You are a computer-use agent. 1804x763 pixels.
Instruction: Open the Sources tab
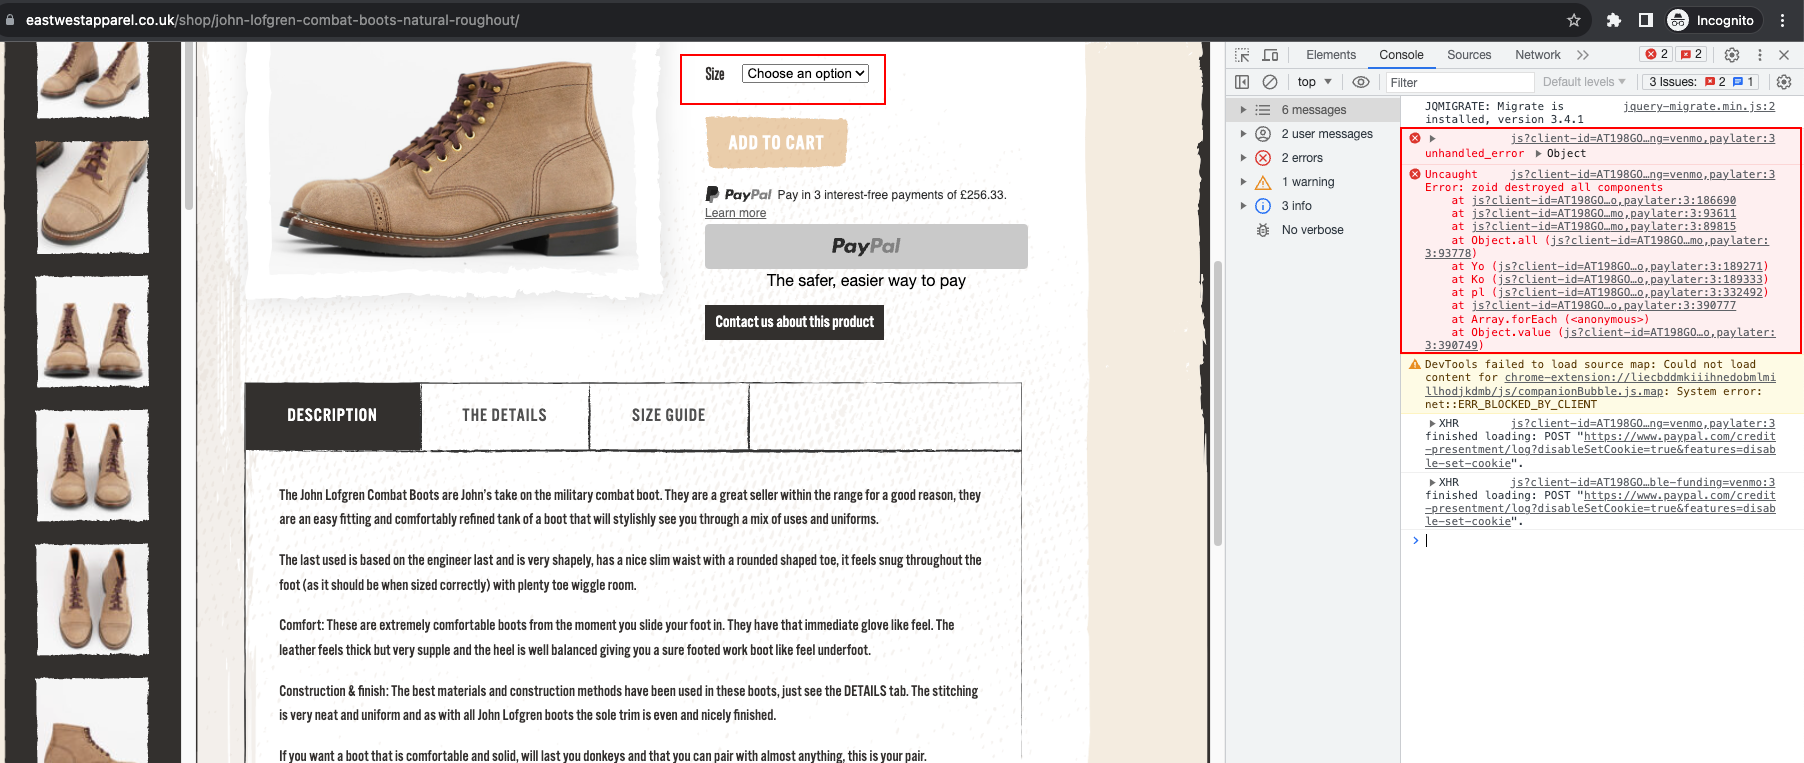point(1469,55)
